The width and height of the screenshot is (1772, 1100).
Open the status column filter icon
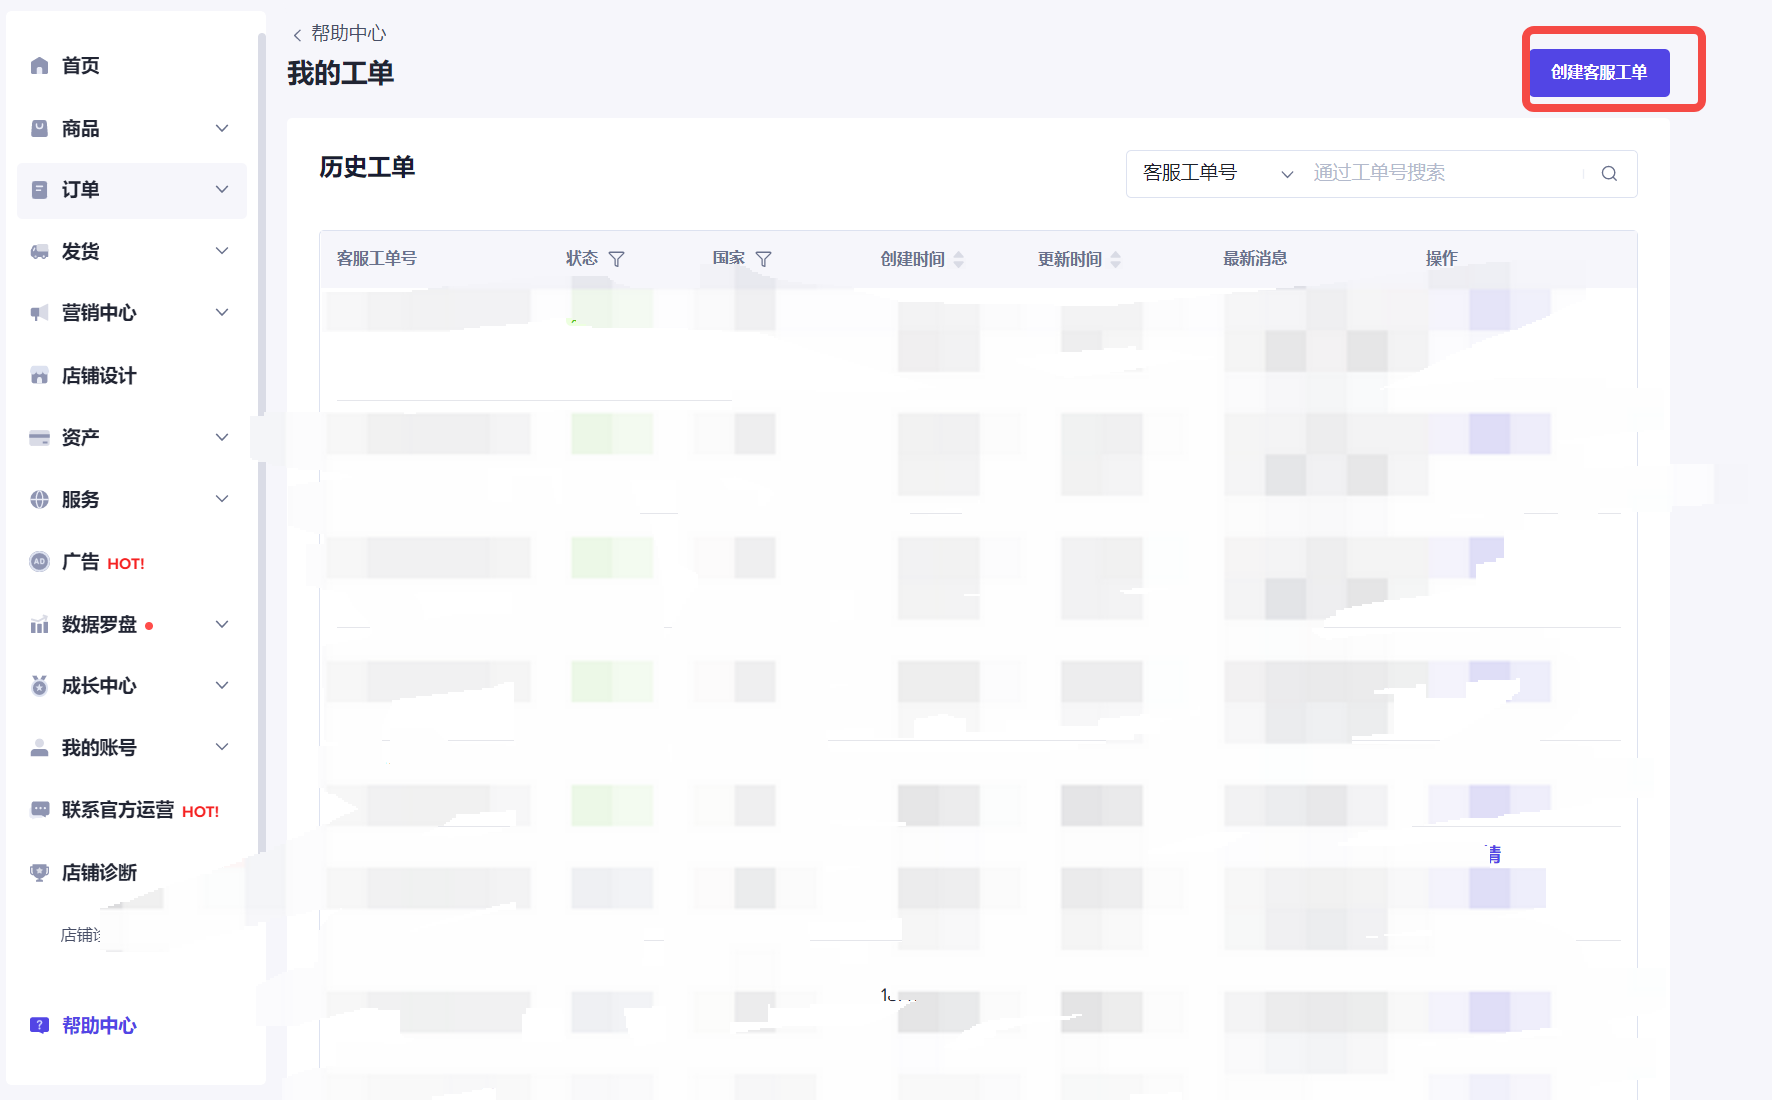616,259
